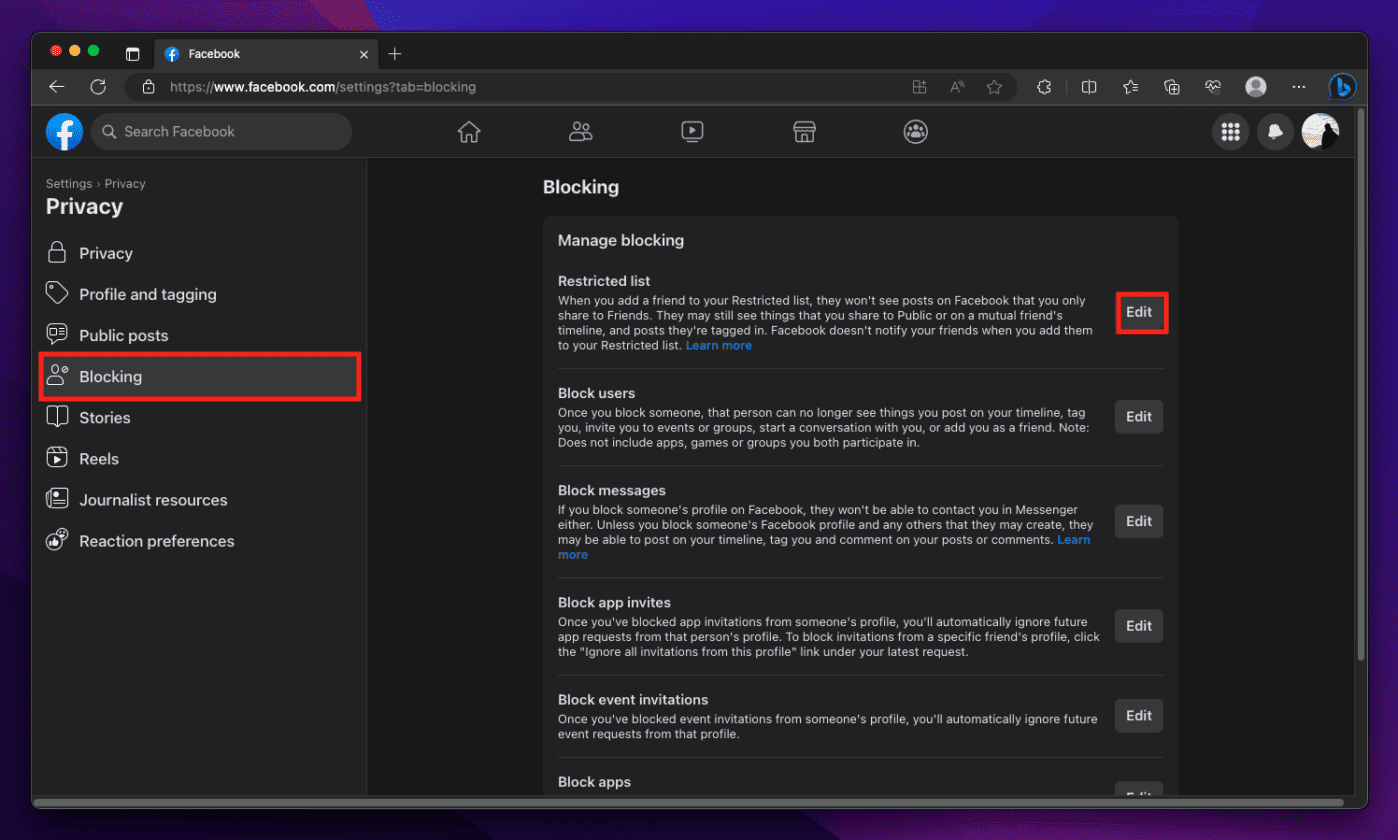Click Edit next to Block users
This screenshot has width=1398, height=840.
tap(1139, 417)
